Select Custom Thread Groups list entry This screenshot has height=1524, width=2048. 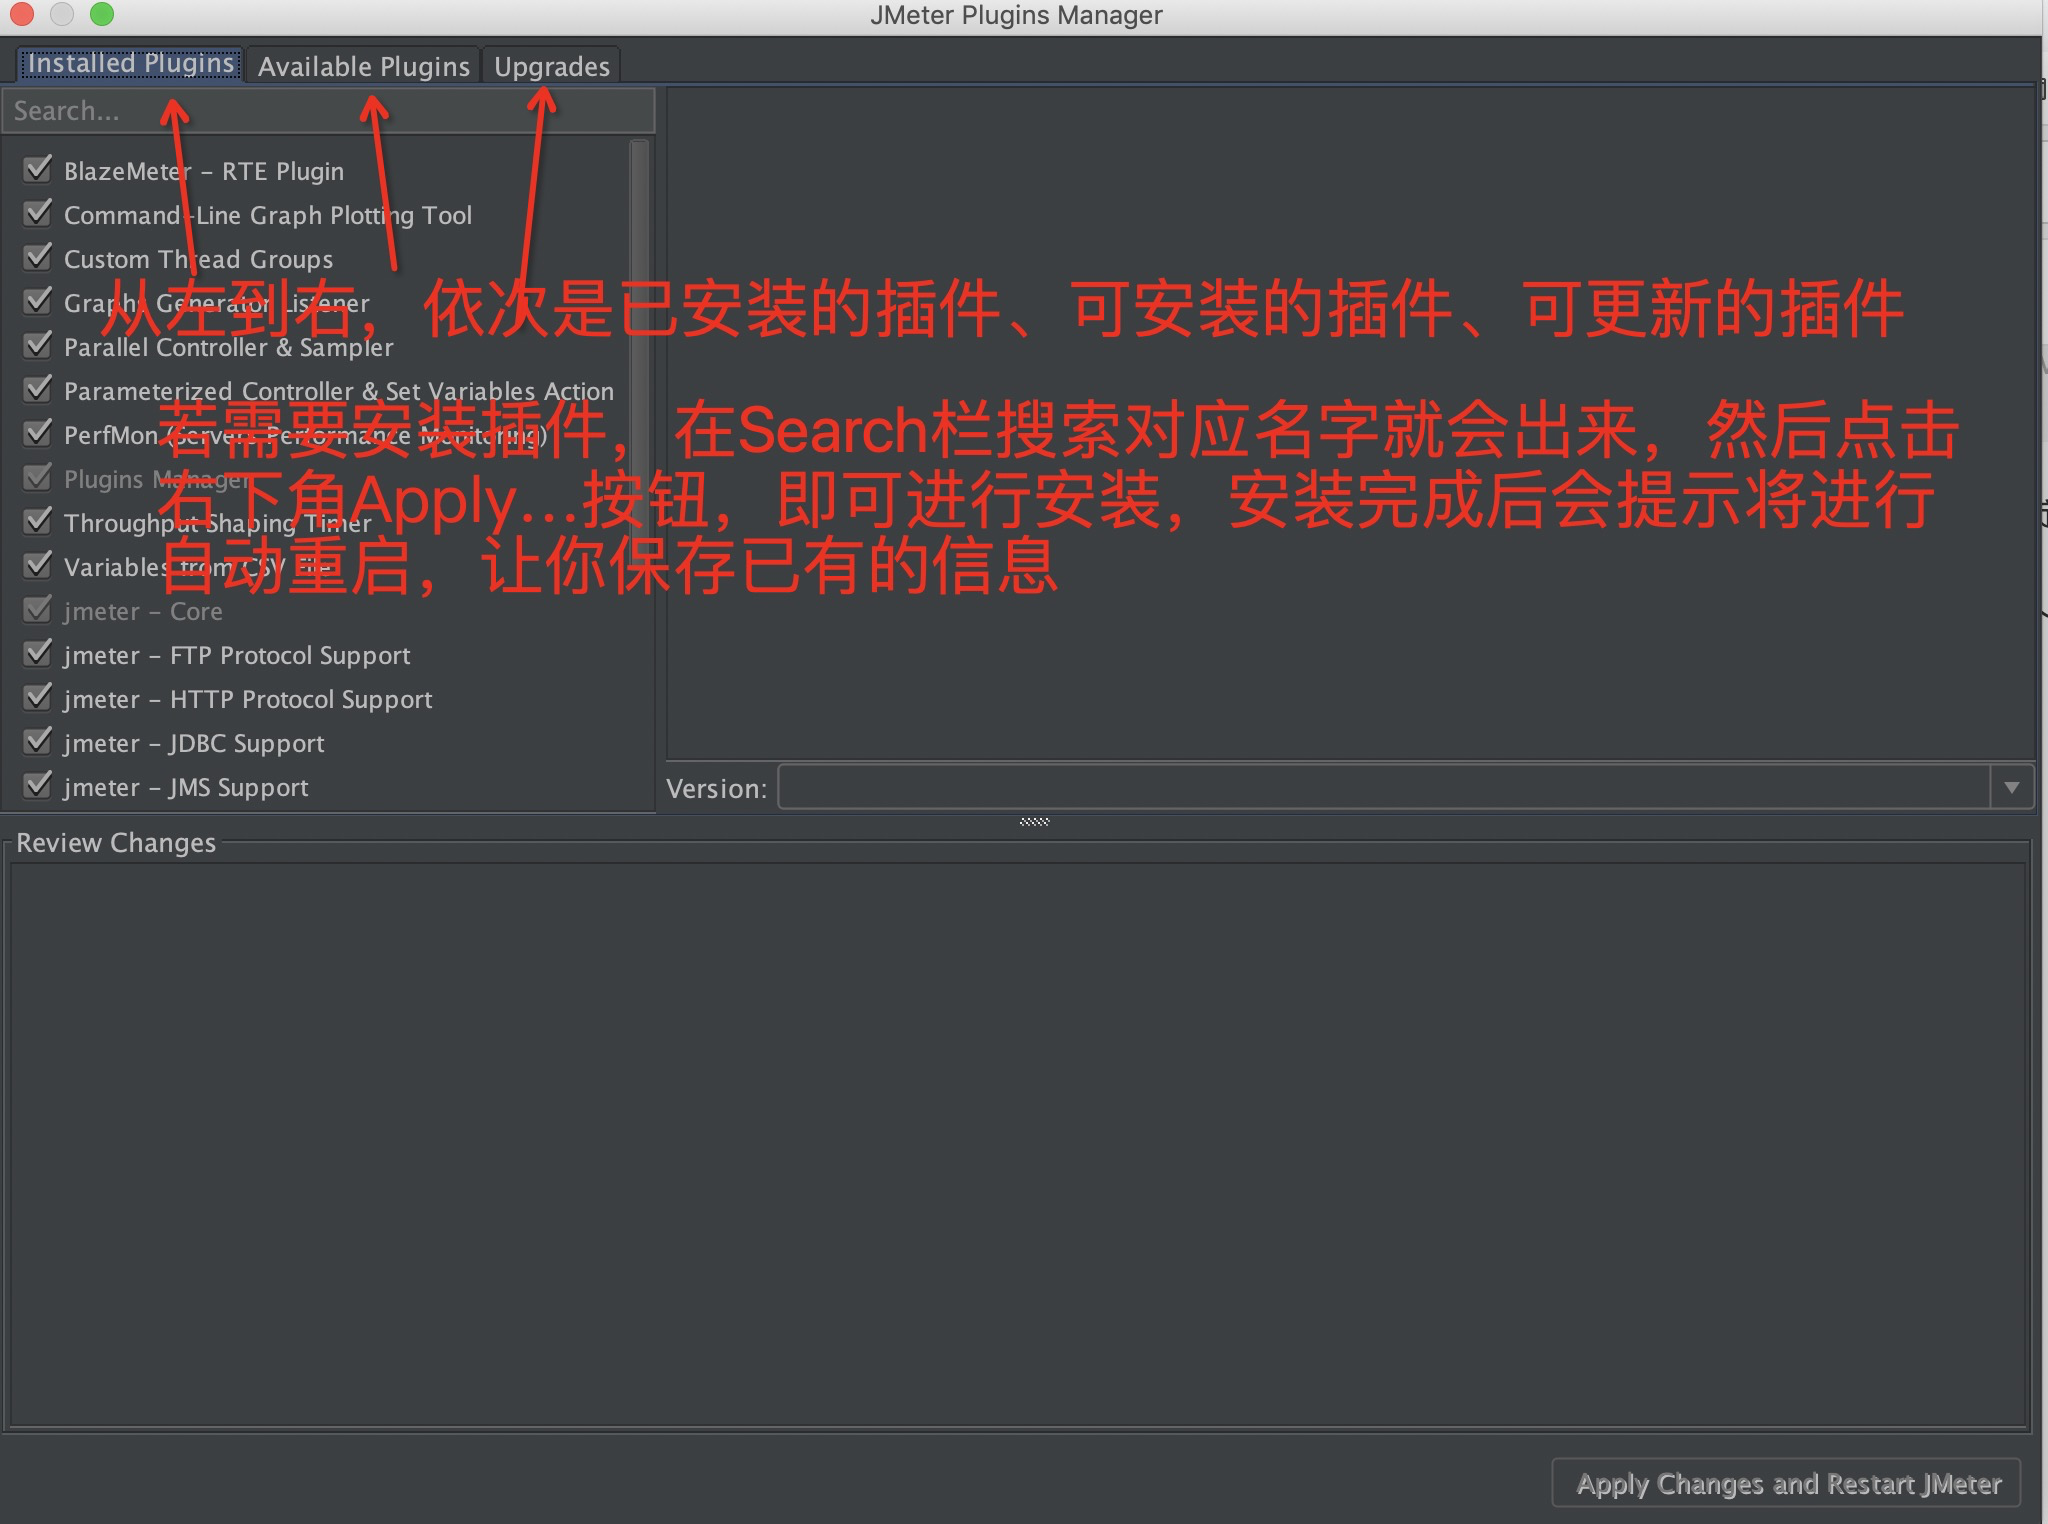tap(198, 259)
